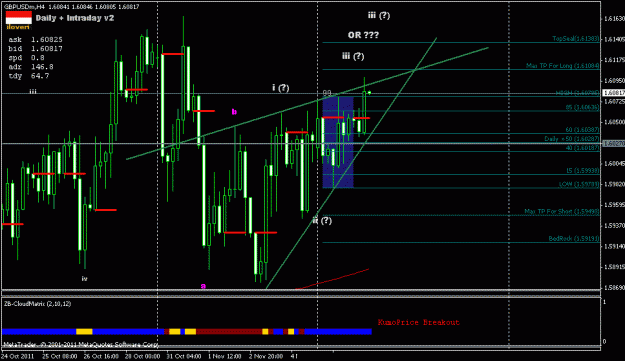Click the MetaQuotes Software Corp copyright text
This screenshot has height=361, width=625.
pyautogui.click(x=81, y=344)
